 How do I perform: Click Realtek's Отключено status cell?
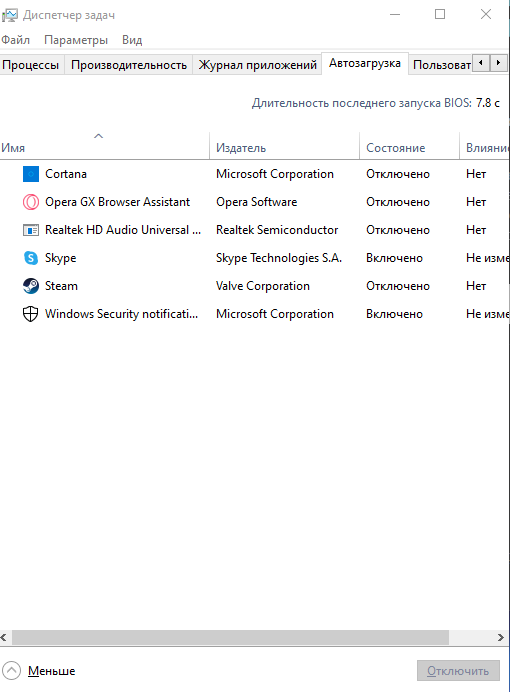(398, 230)
